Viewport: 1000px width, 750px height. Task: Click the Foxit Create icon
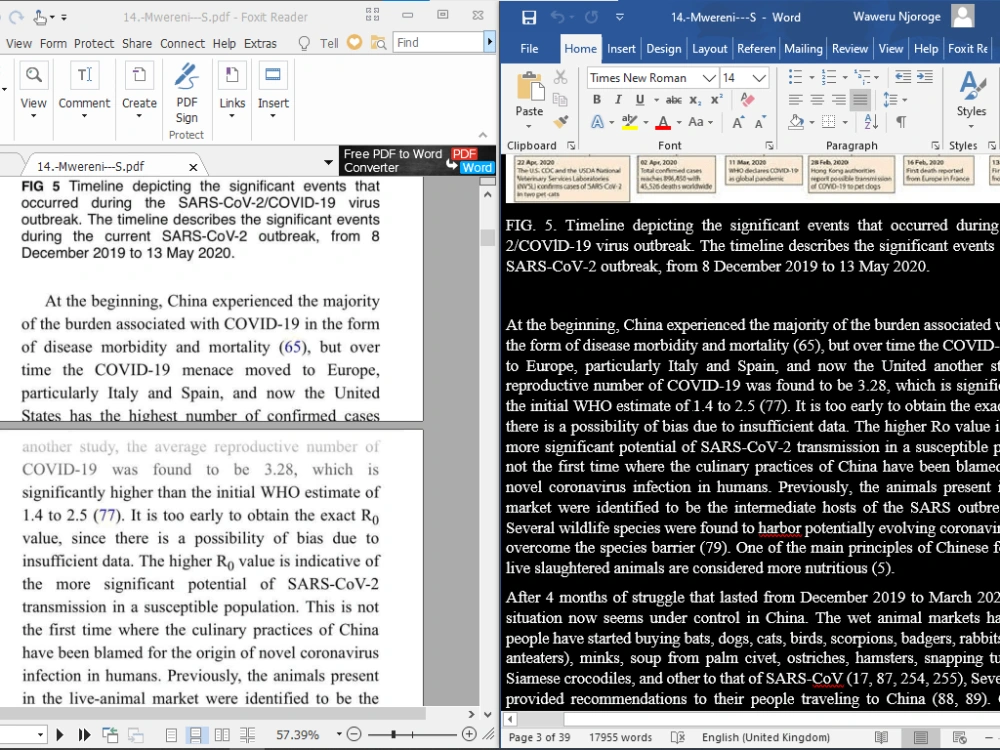coord(138,75)
